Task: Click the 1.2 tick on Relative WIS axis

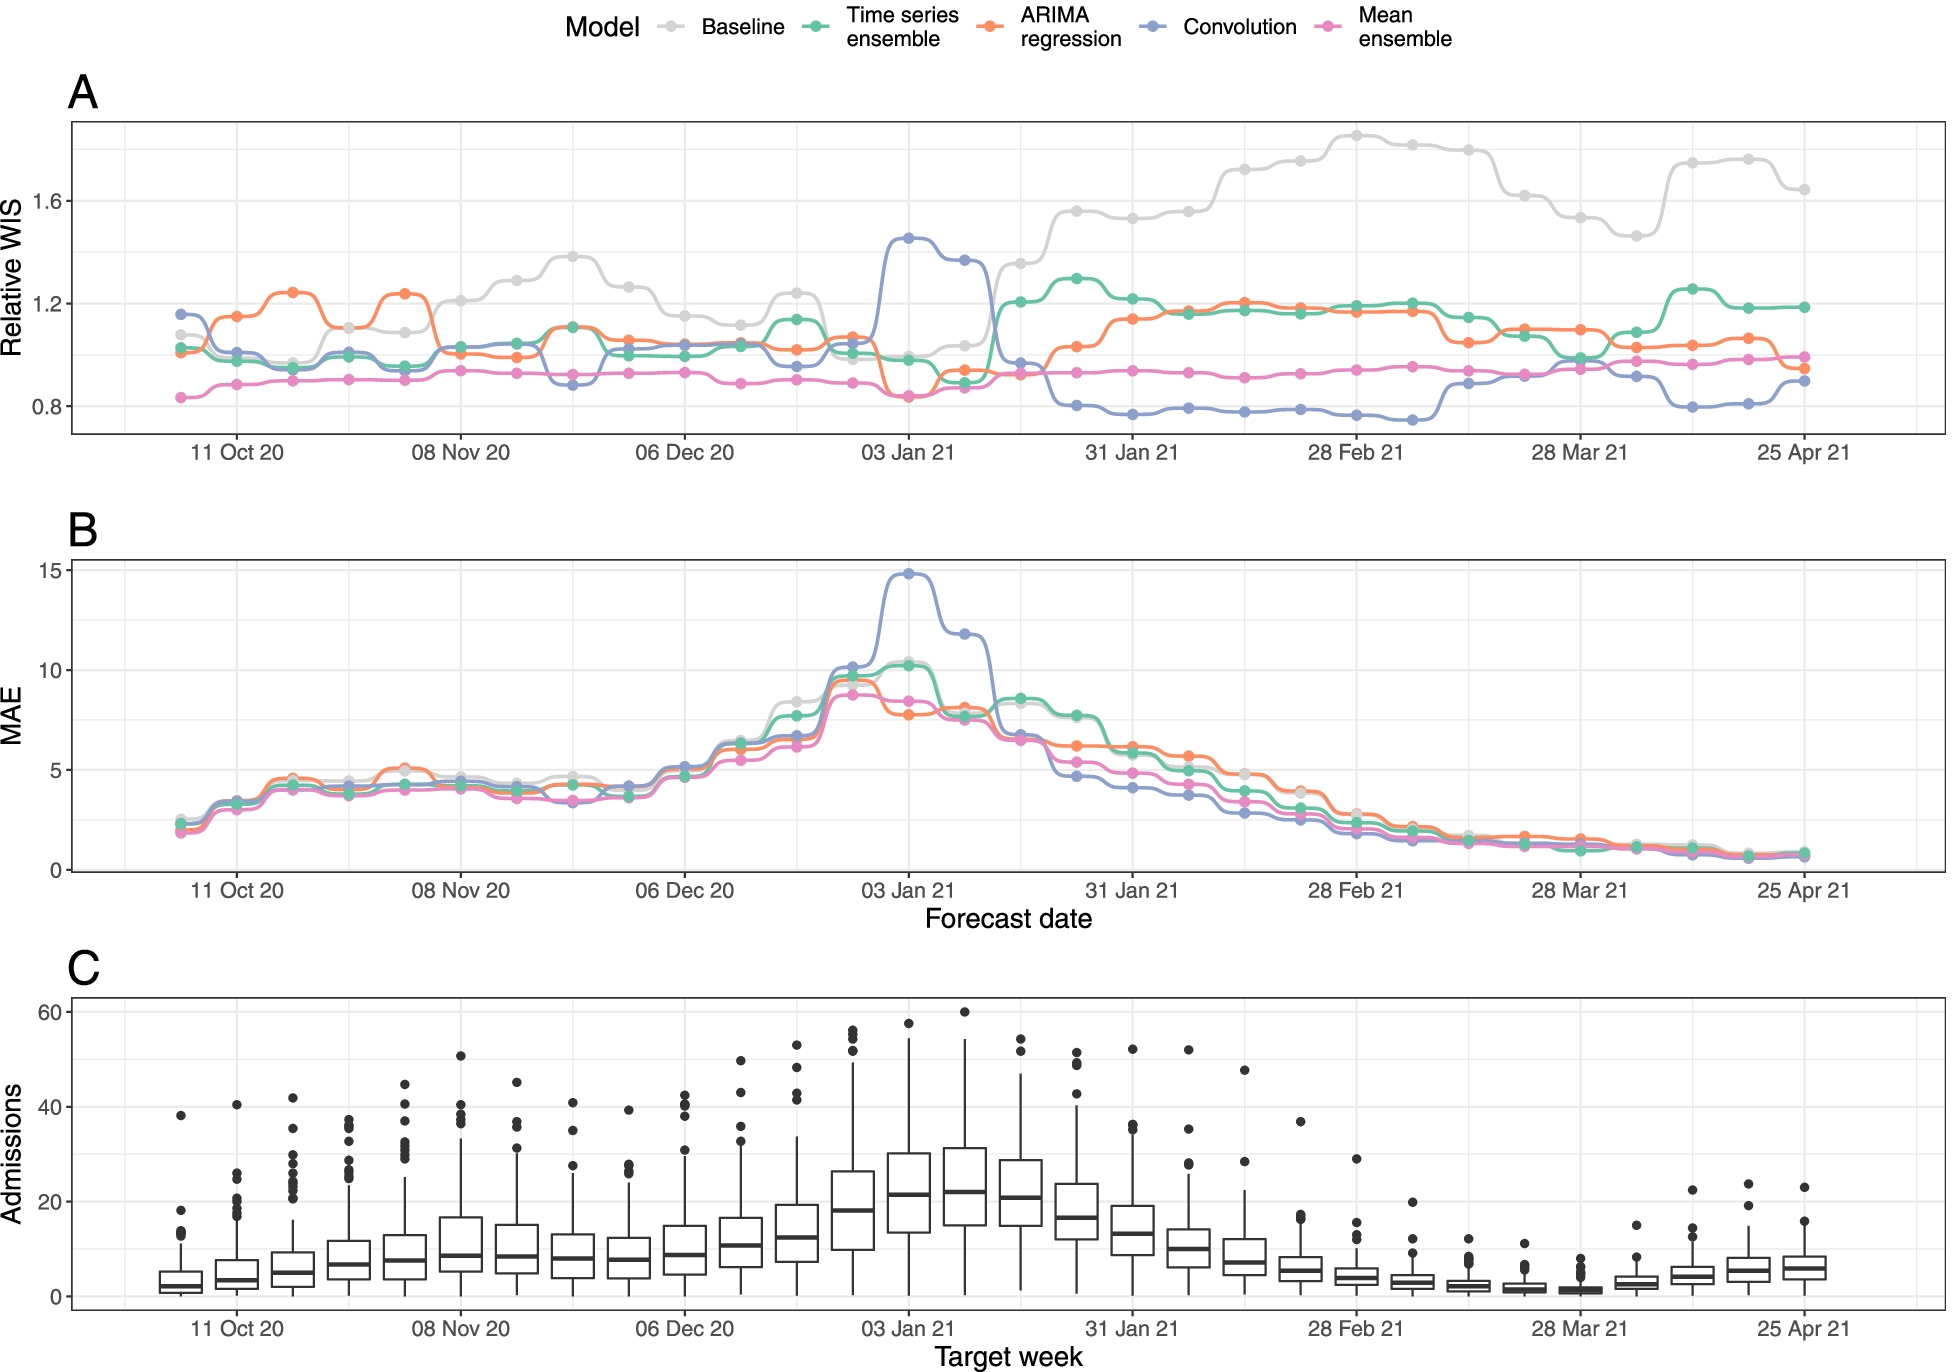Action: [47, 304]
